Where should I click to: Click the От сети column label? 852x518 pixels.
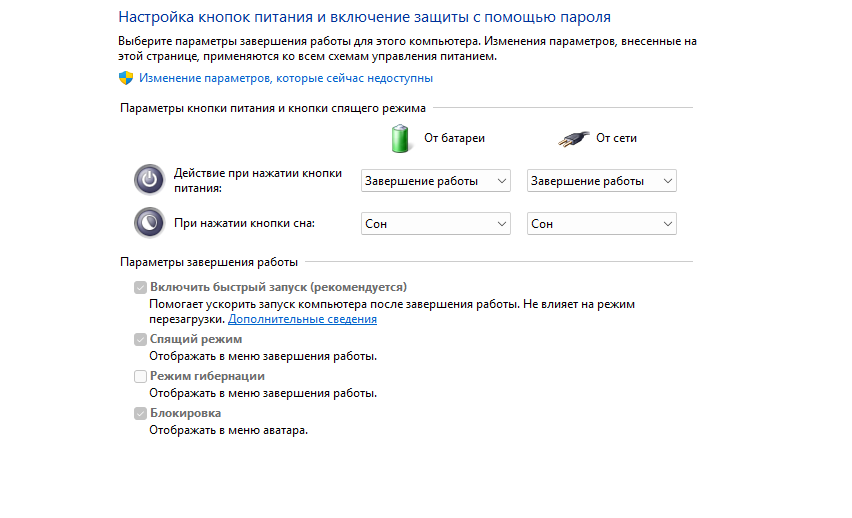click(616, 138)
